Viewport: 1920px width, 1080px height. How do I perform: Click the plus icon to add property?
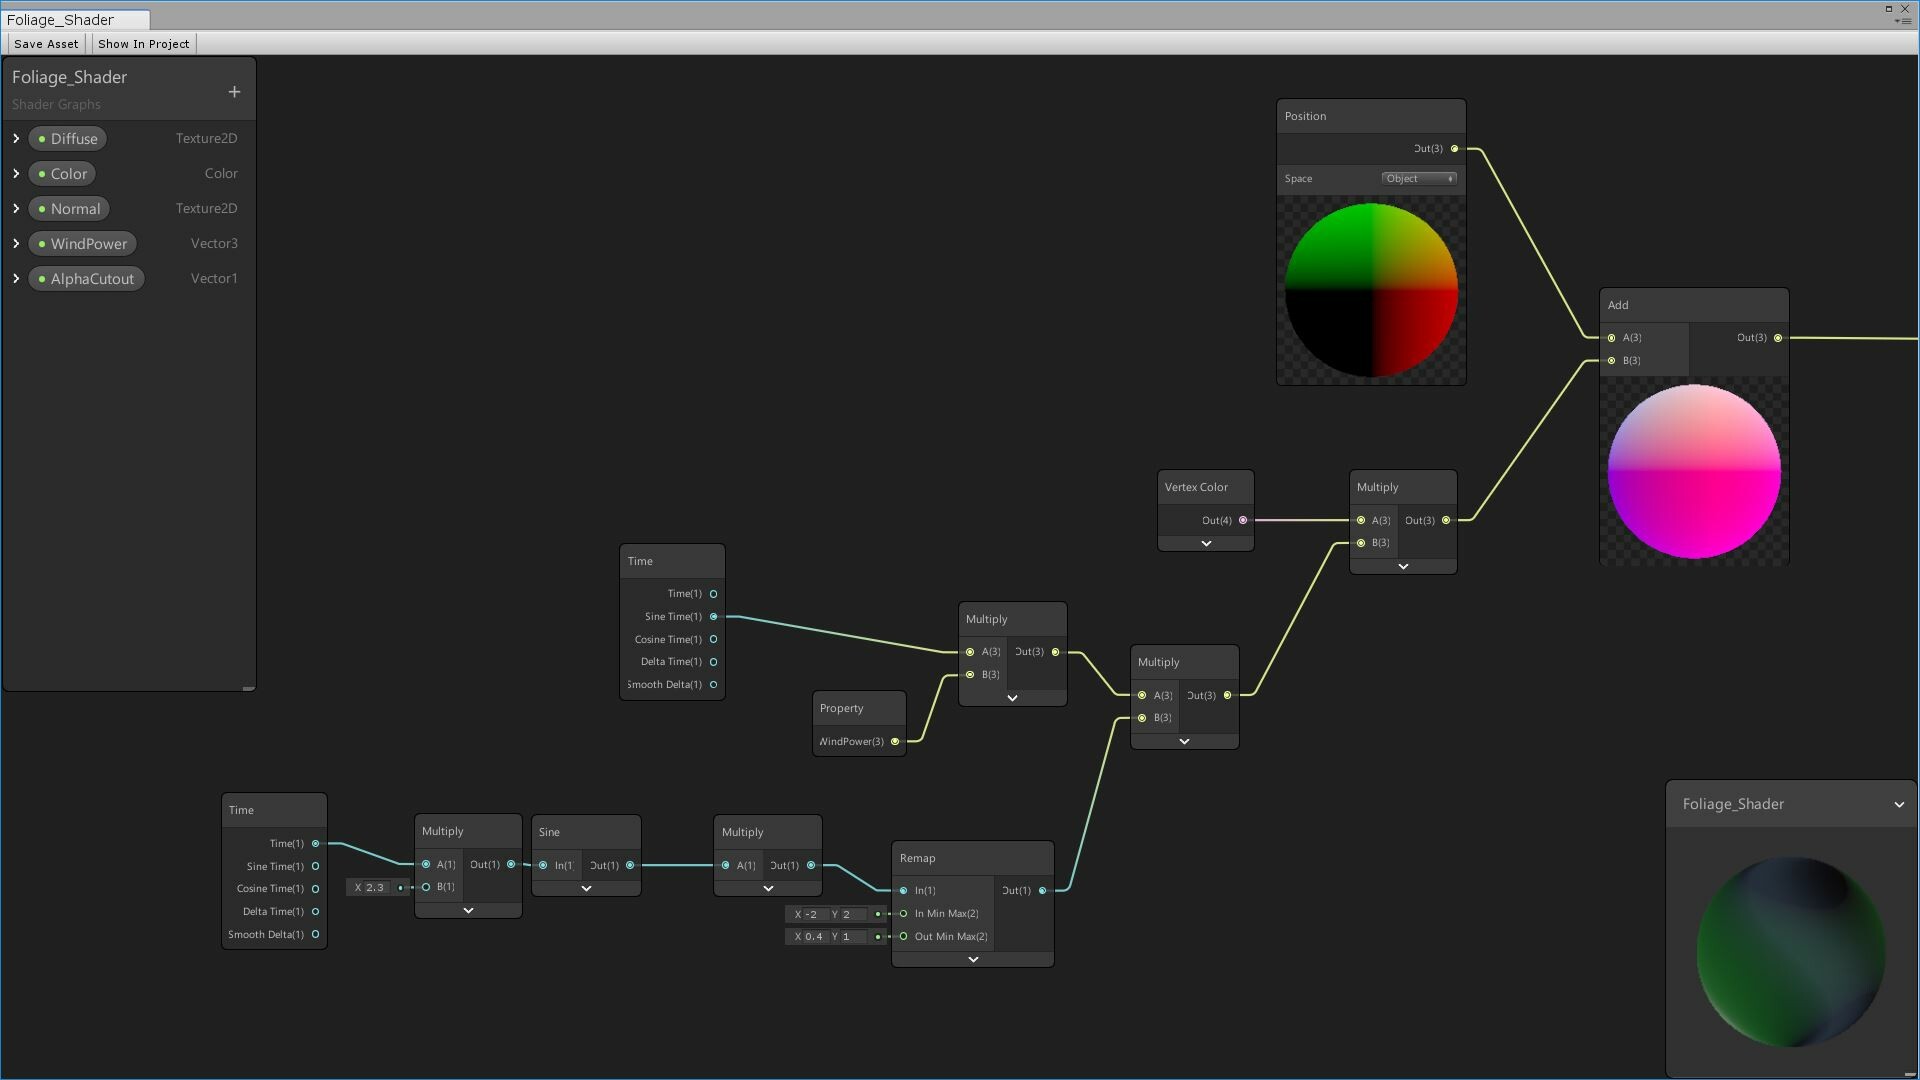(x=234, y=92)
